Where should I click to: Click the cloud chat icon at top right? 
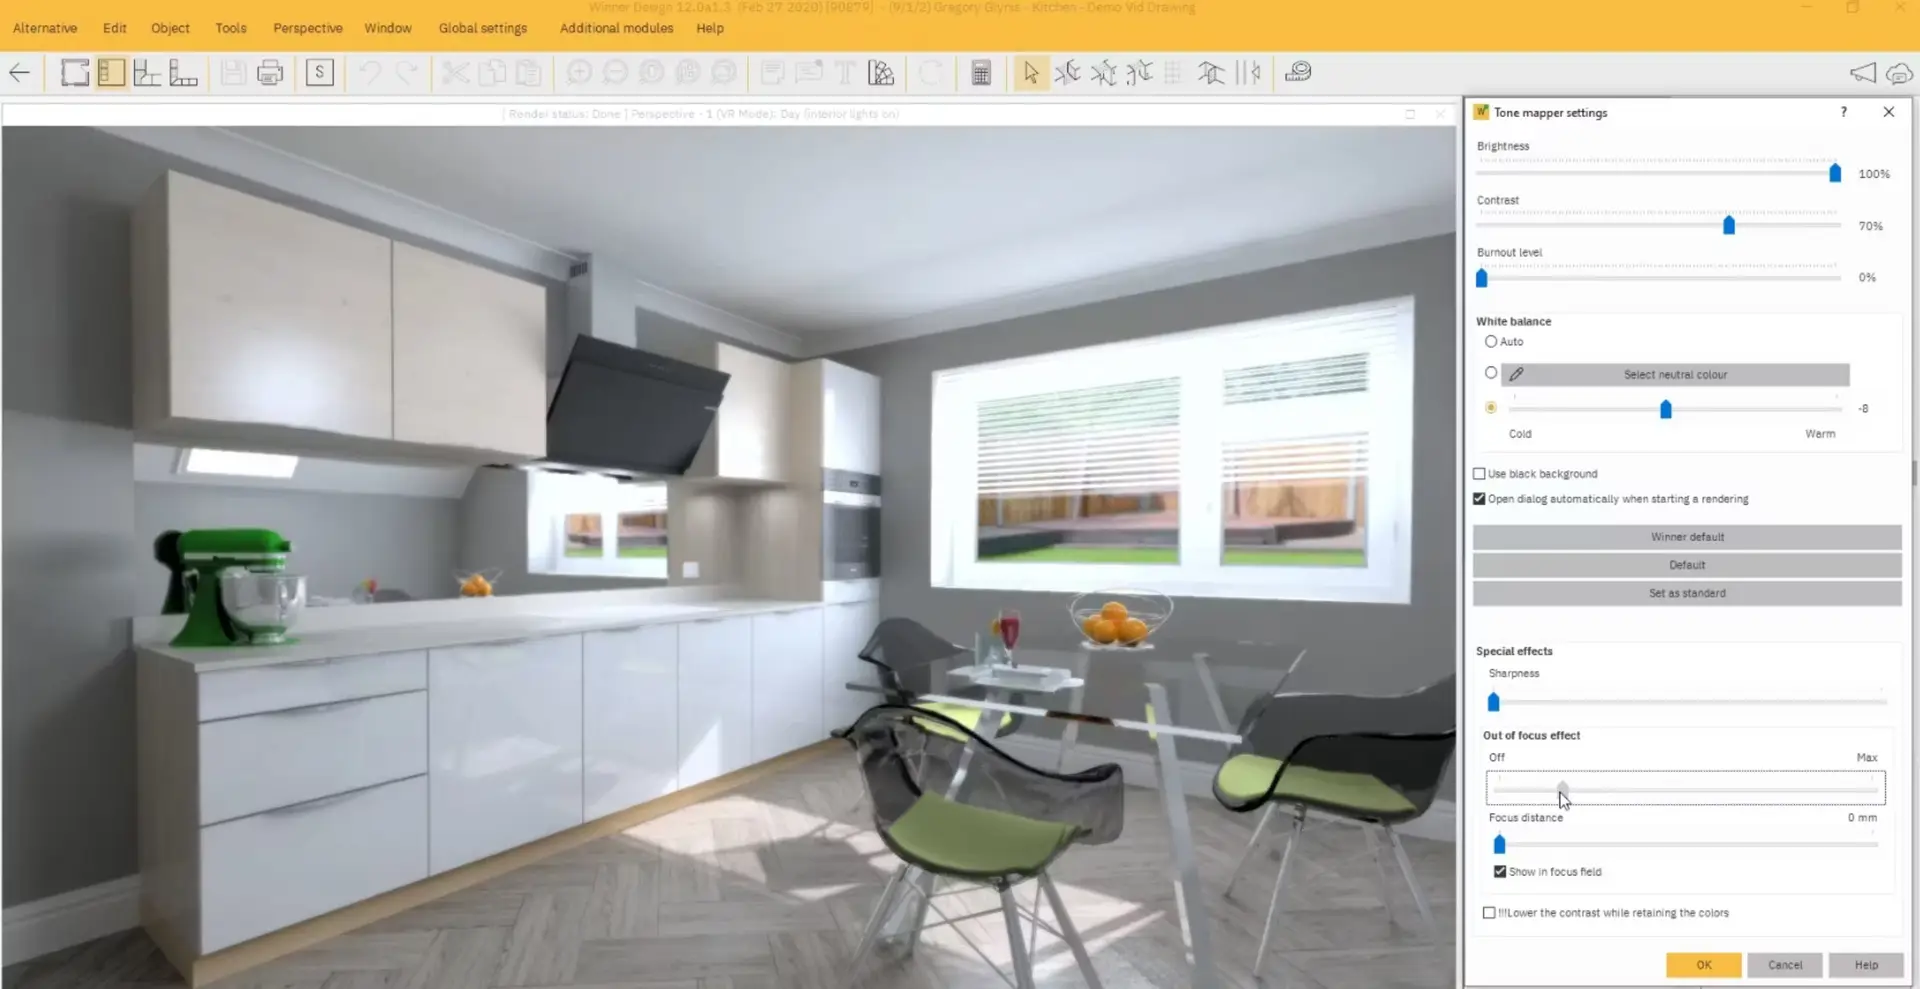point(1898,73)
